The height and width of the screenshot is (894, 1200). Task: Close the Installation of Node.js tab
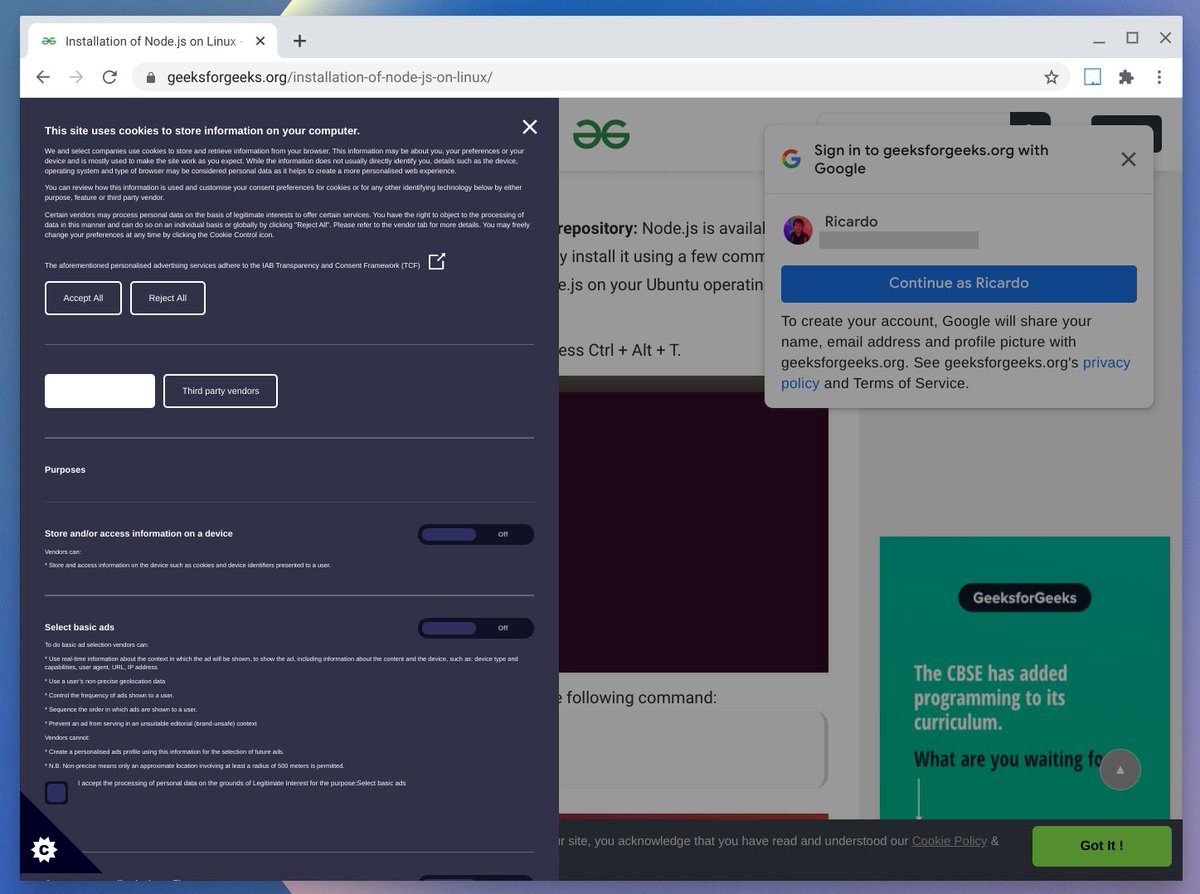[x=261, y=42]
